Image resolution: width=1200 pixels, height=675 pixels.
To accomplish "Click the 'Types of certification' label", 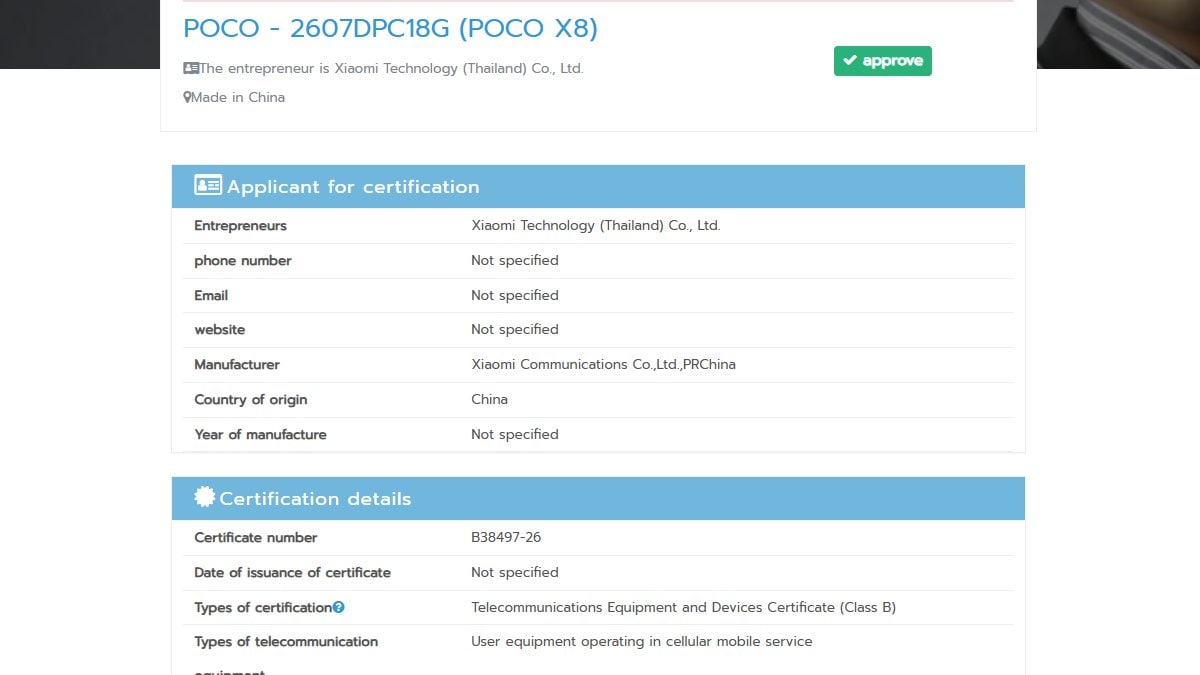I will pos(263,607).
